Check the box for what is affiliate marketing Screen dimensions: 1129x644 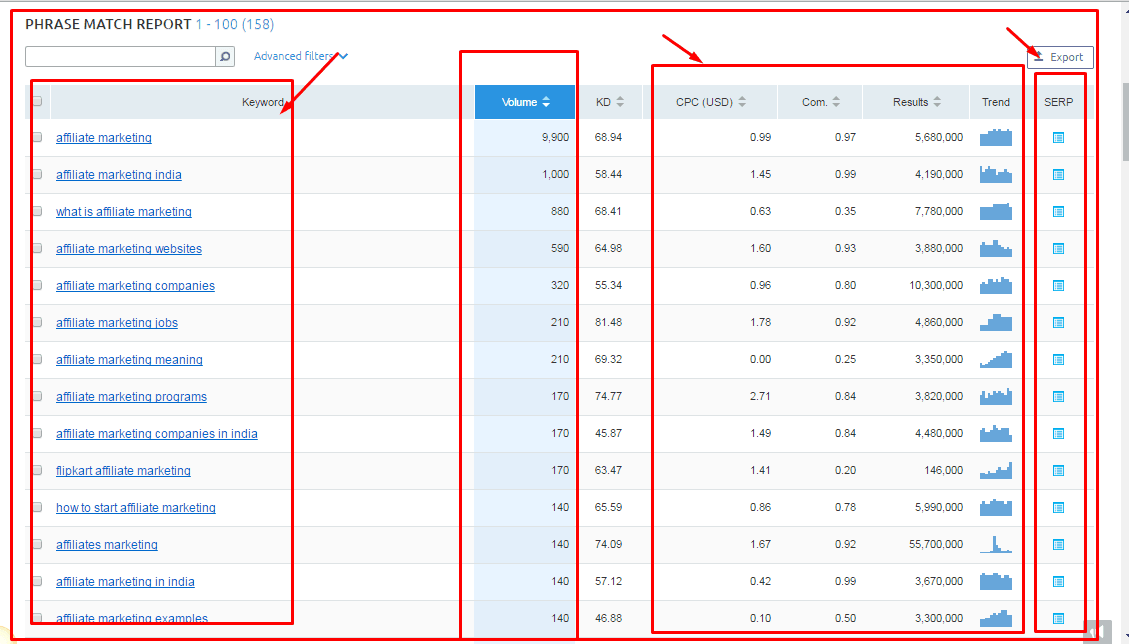37,211
